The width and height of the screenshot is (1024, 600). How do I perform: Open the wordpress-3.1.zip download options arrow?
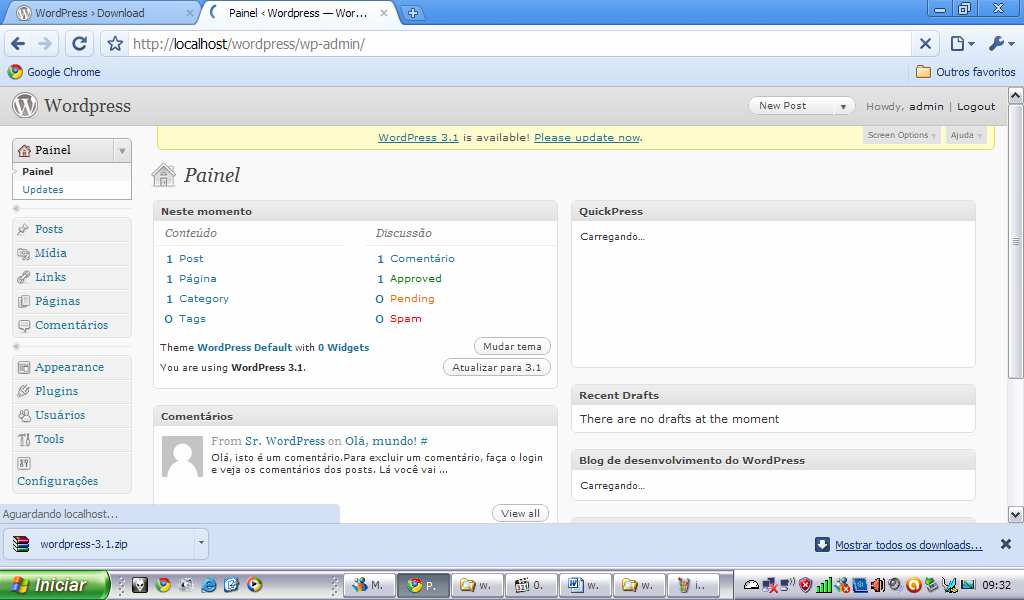[201, 543]
